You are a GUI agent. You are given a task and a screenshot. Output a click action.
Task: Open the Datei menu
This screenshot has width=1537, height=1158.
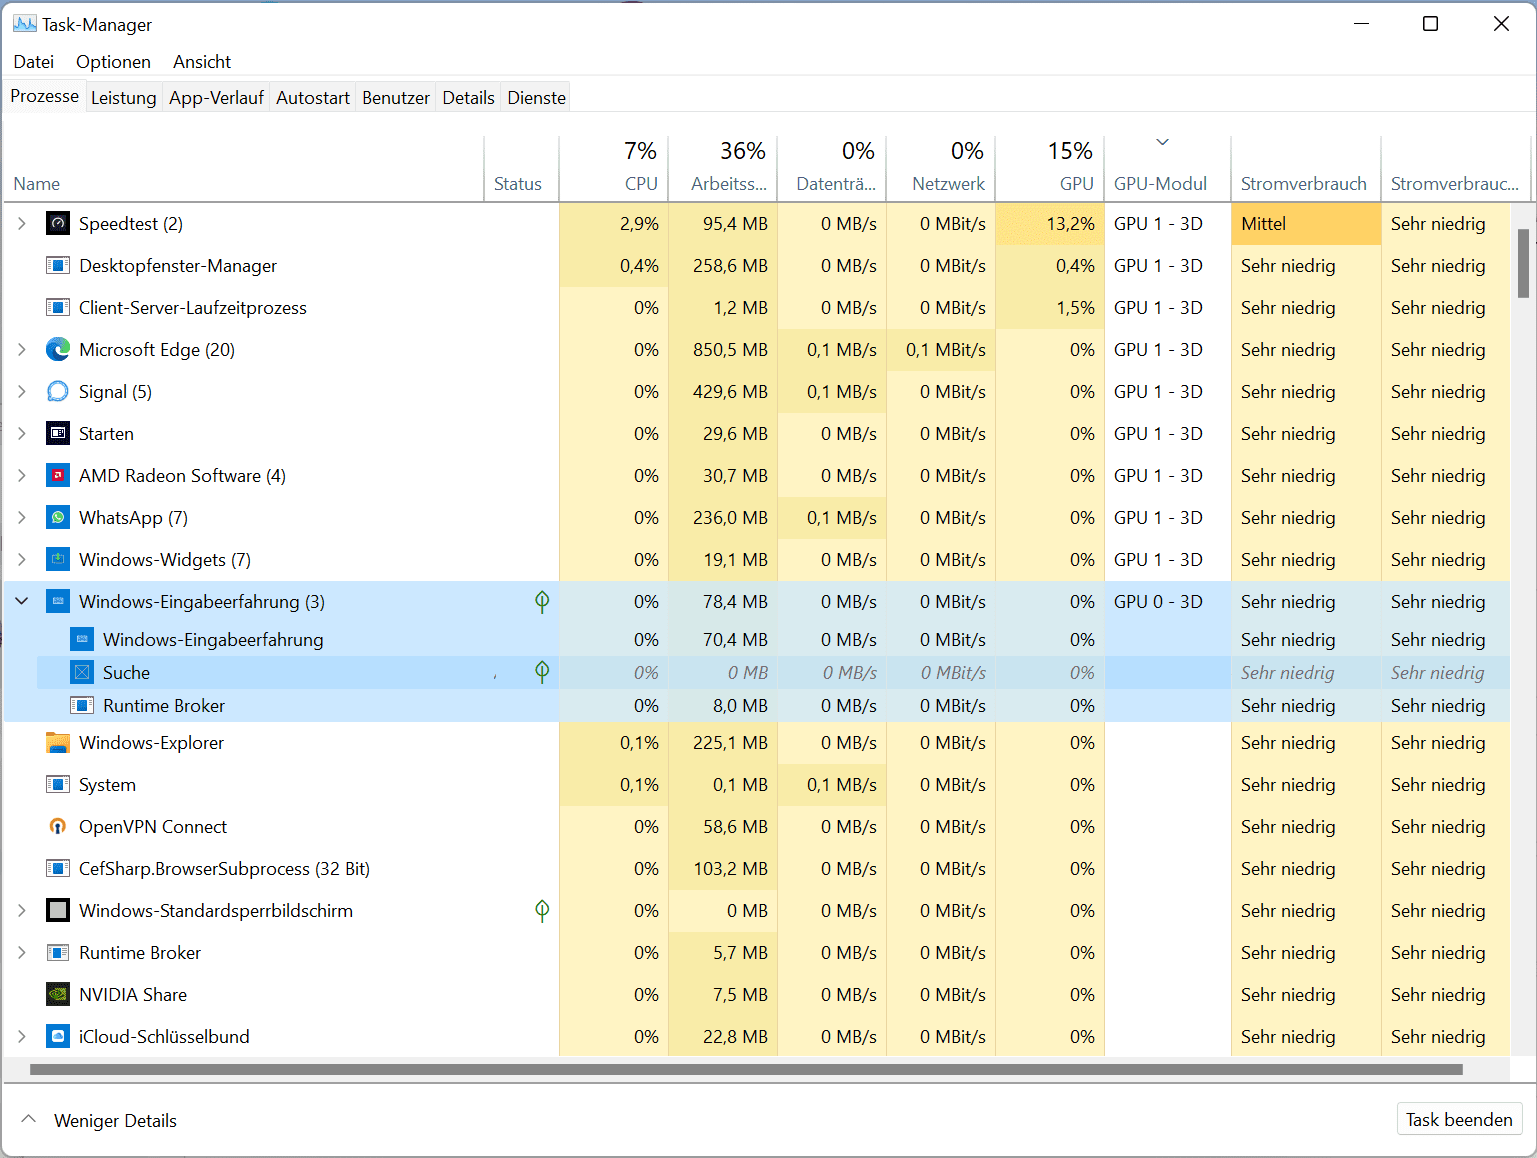34,62
